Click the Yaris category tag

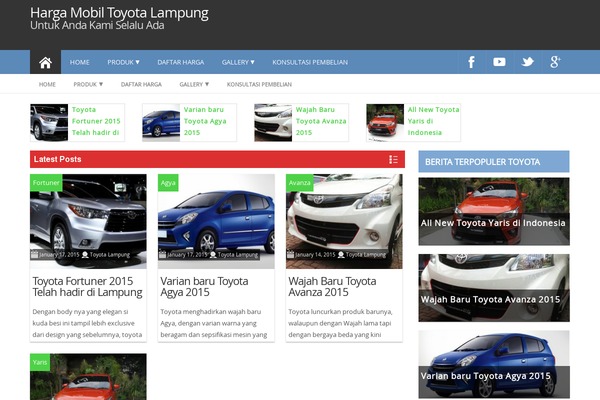[40, 362]
